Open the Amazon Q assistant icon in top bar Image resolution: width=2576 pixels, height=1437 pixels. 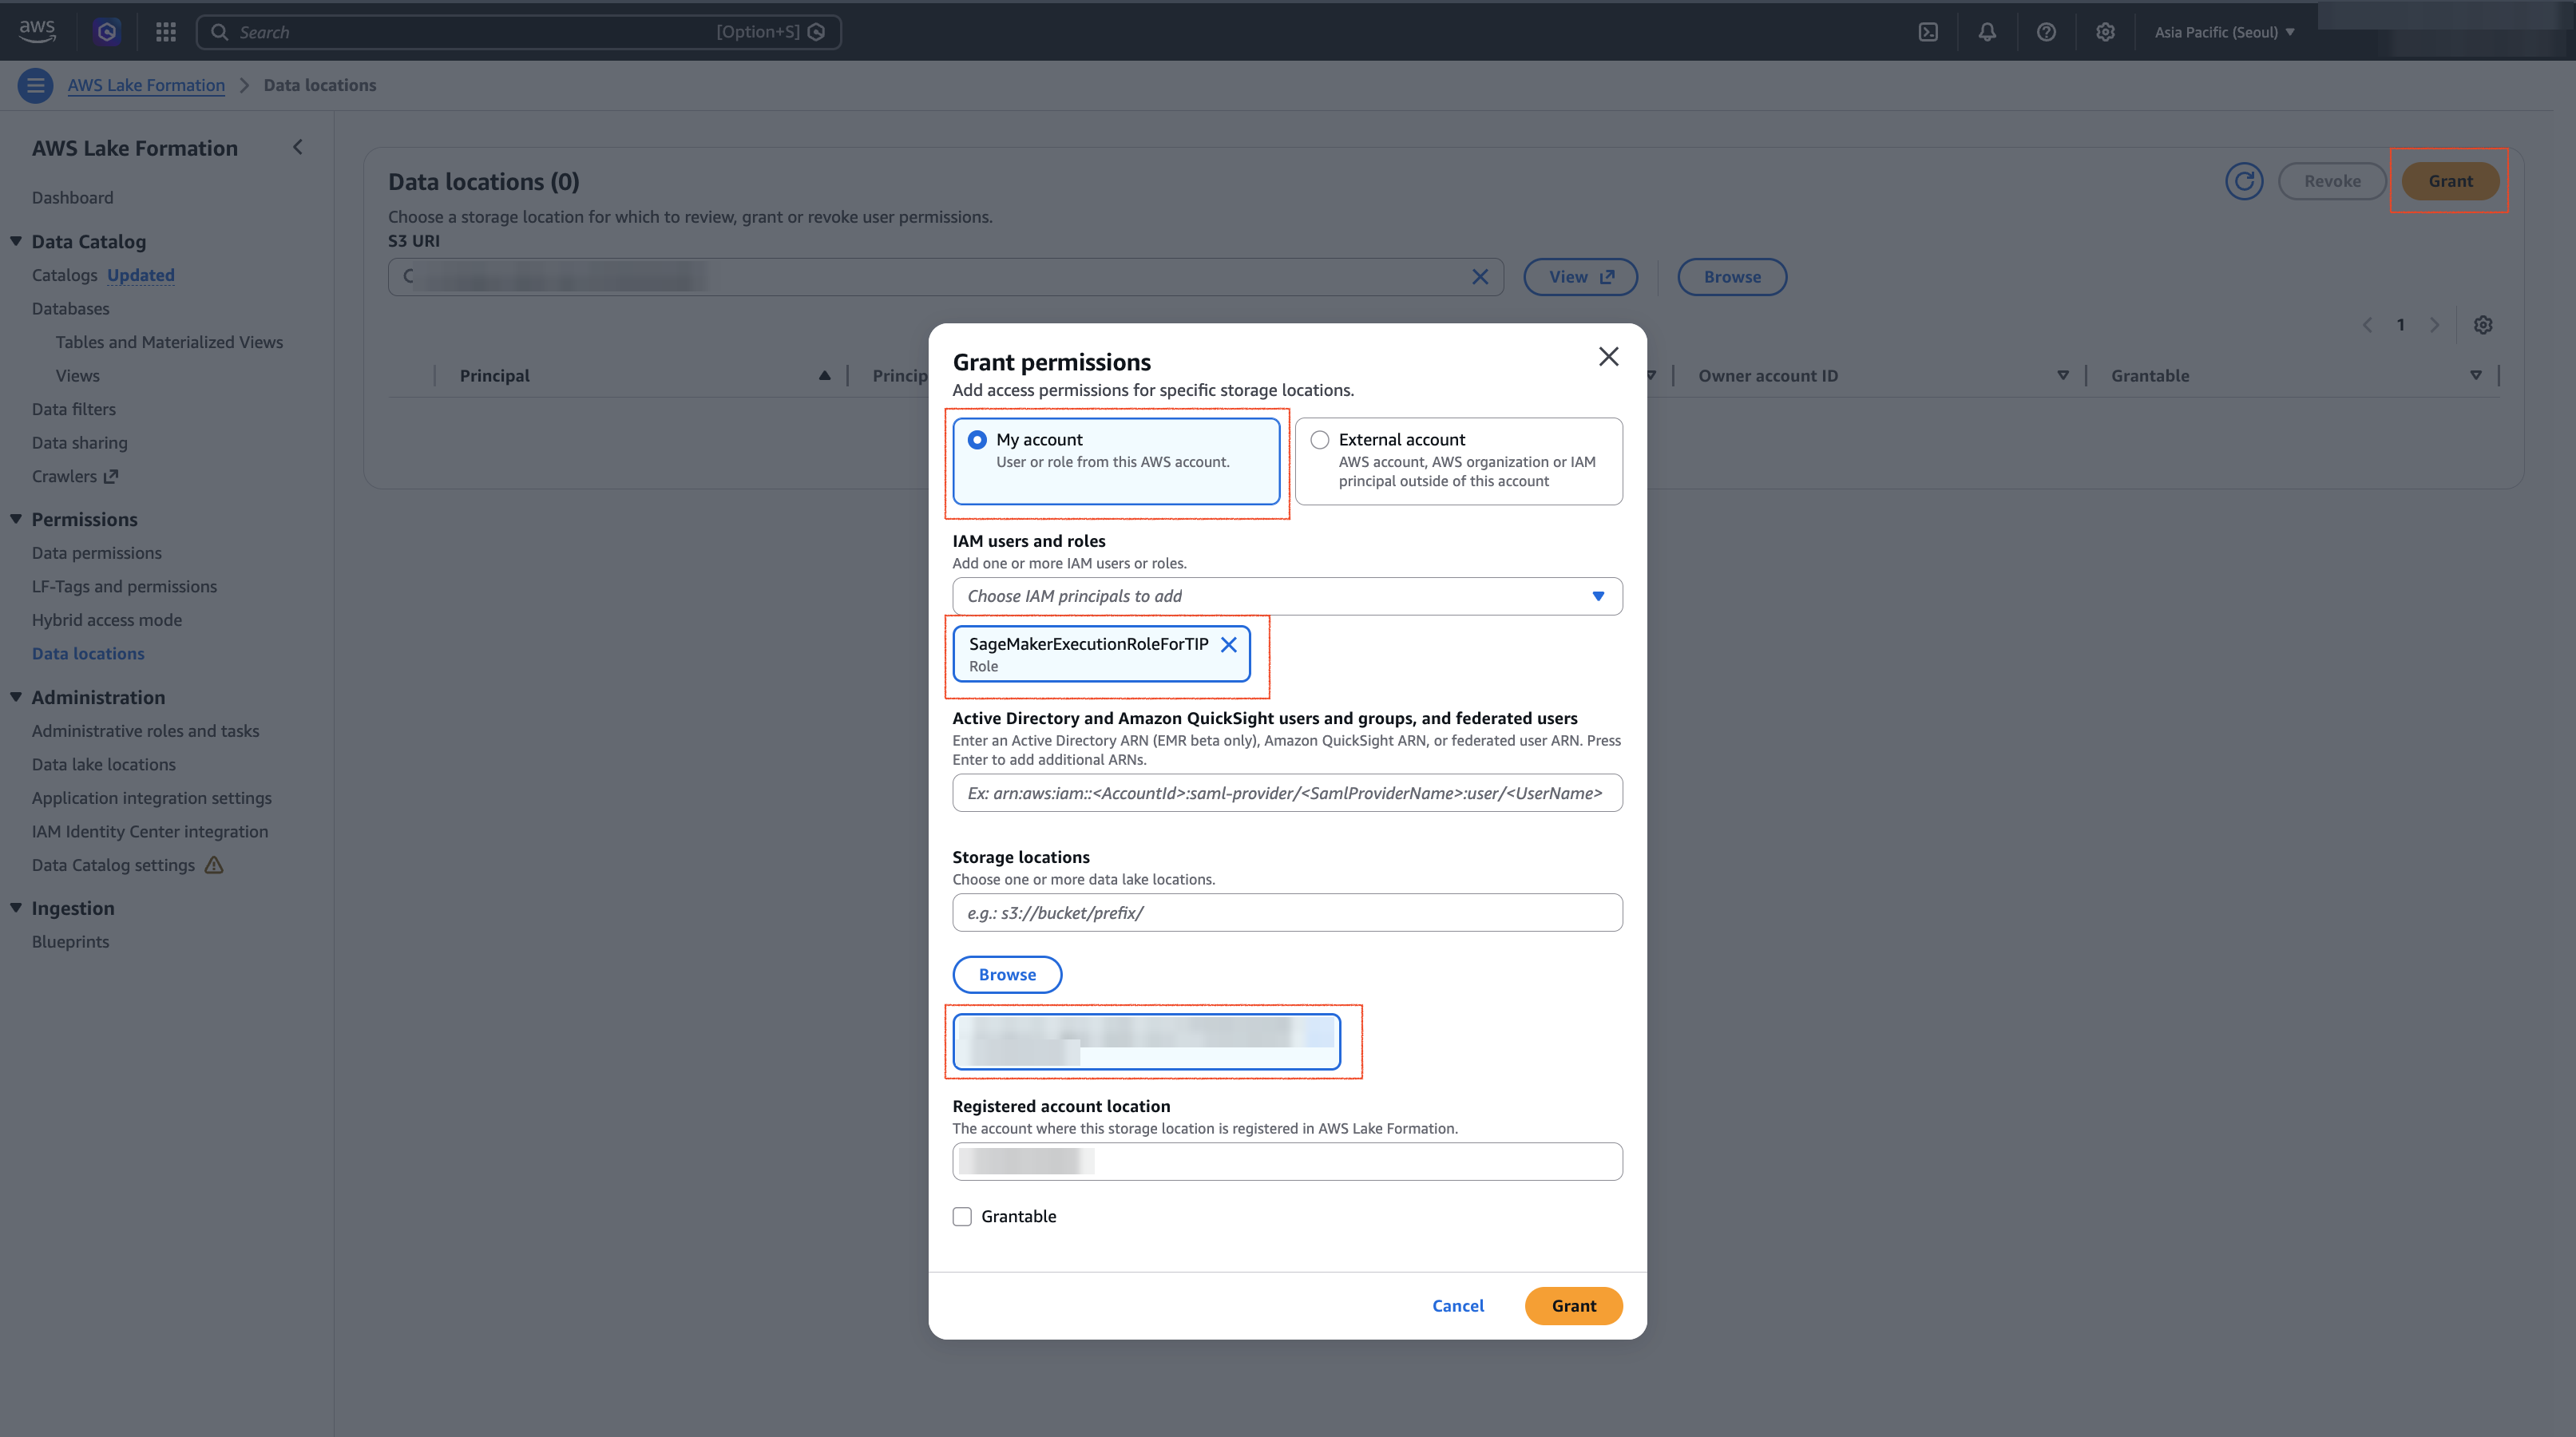click(107, 32)
